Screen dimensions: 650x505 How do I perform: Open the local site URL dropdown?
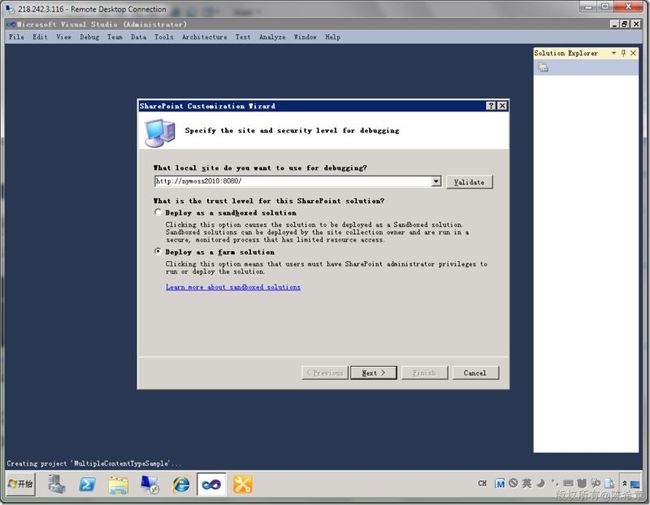[x=436, y=181]
